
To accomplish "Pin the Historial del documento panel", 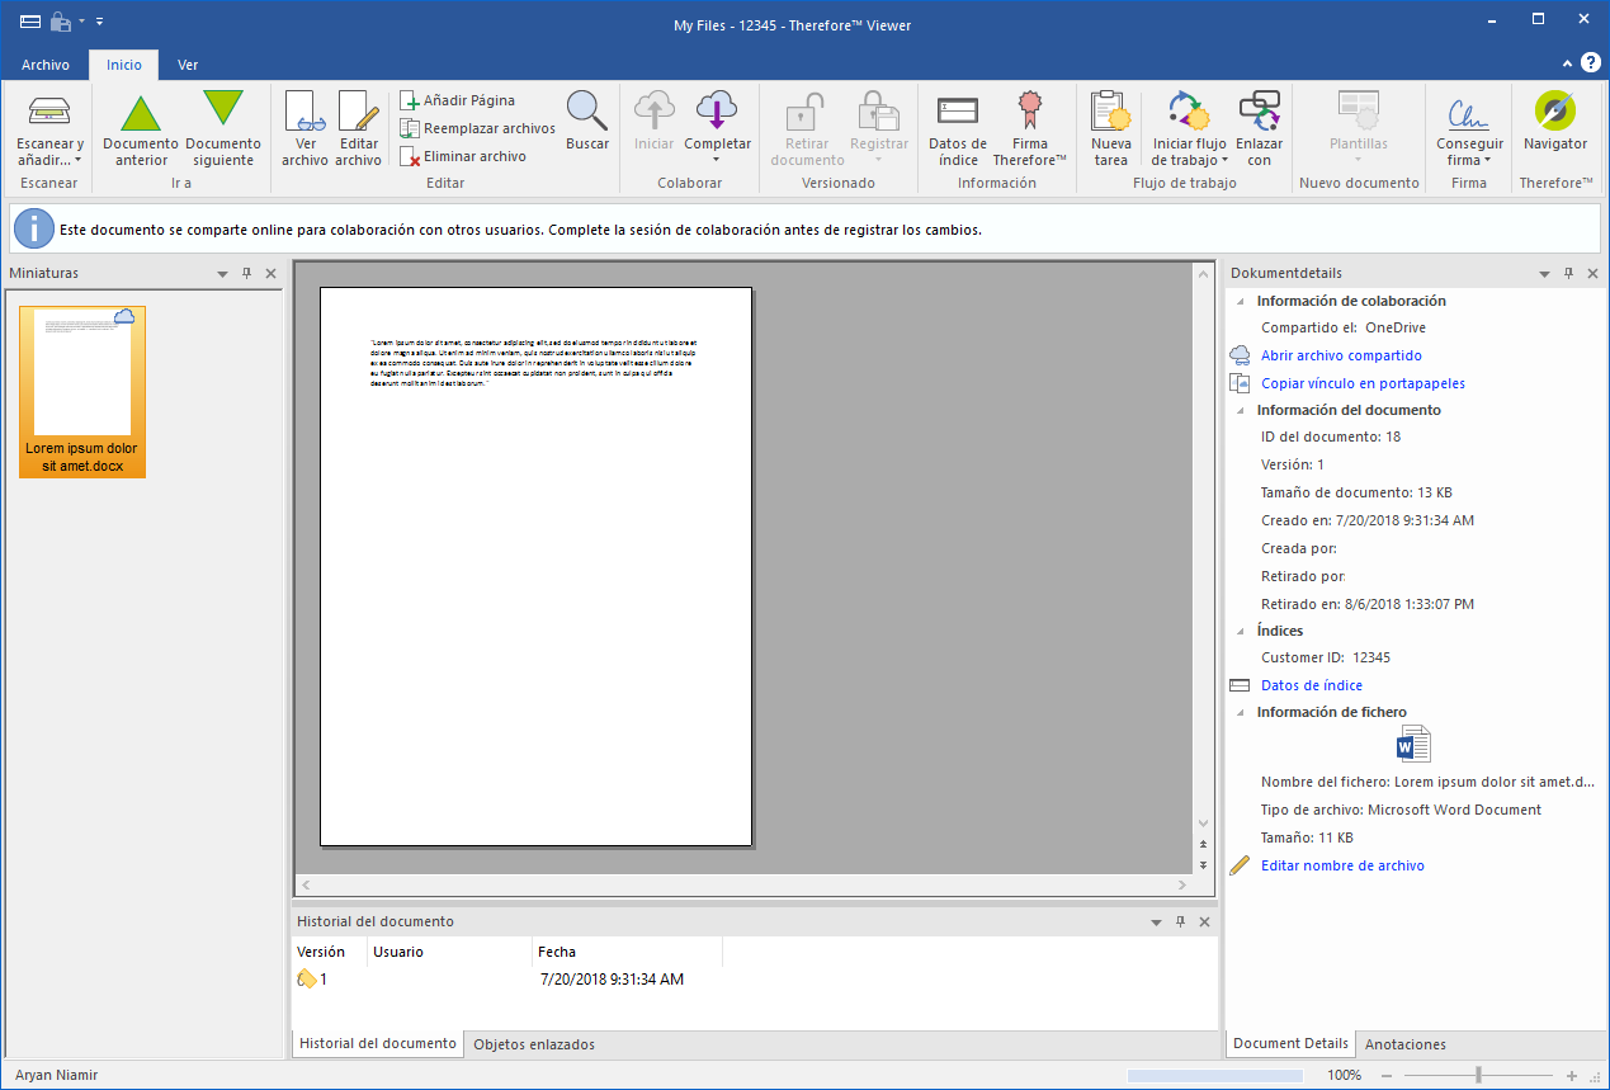I will point(1180,922).
